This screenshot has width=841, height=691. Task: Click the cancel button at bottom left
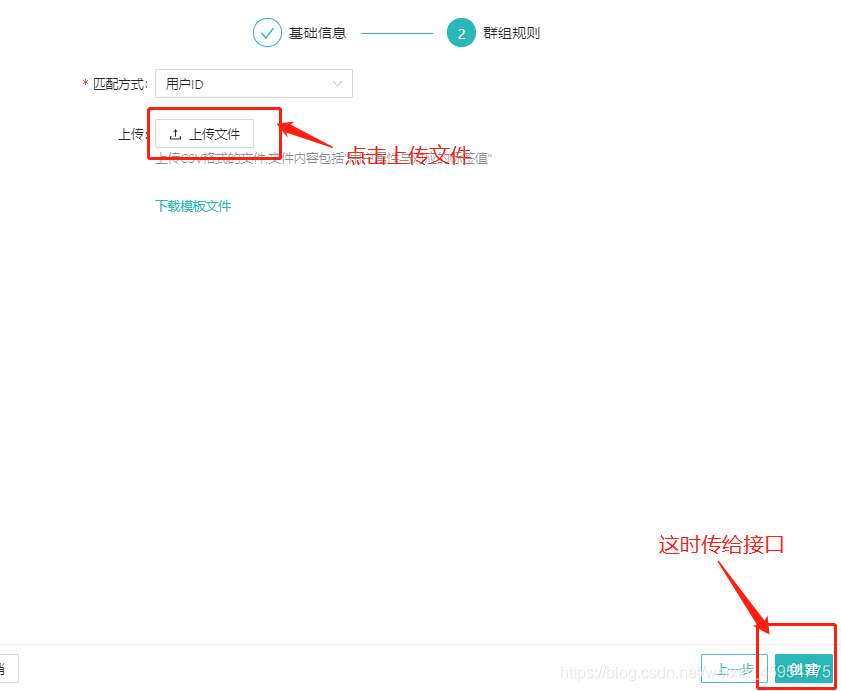click(x=8, y=668)
